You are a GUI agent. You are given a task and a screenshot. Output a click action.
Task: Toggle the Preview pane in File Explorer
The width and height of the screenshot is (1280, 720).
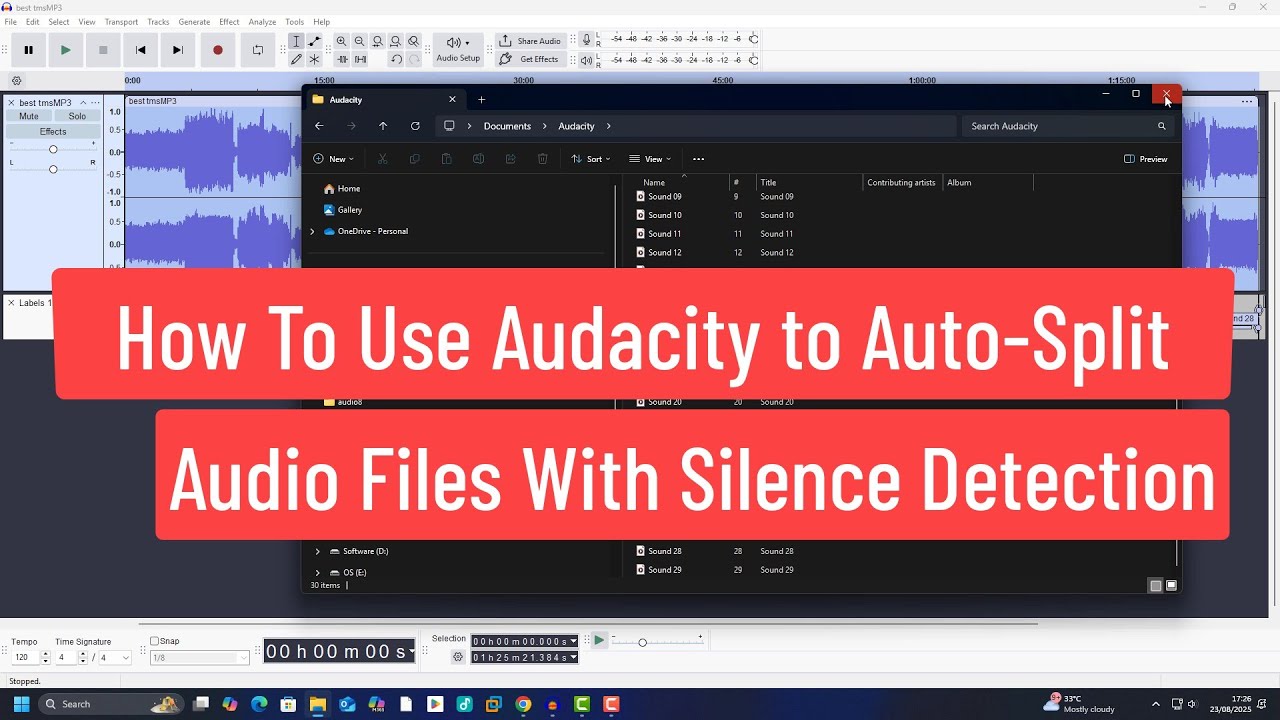tap(1146, 159)
